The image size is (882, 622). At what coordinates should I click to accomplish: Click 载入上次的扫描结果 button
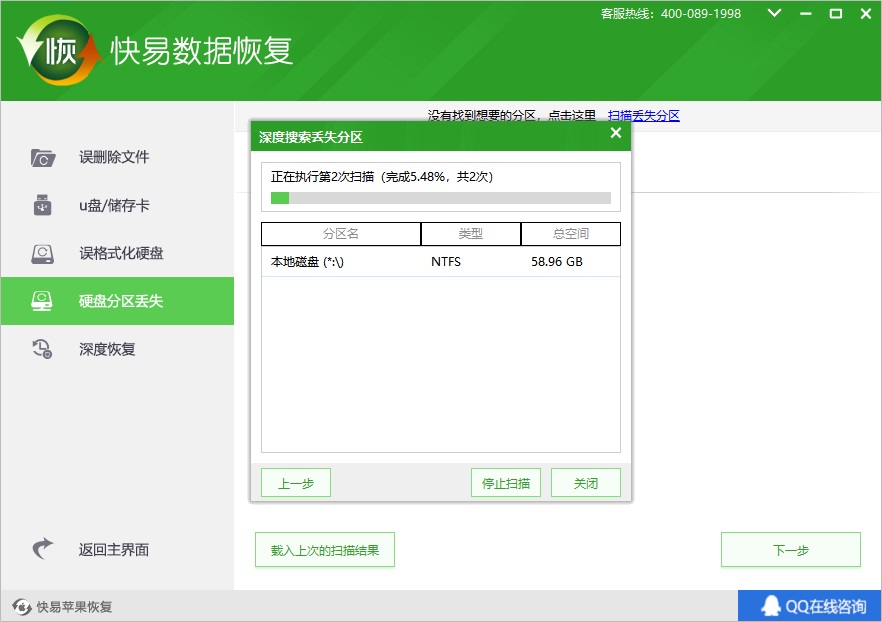pos(325,550)
